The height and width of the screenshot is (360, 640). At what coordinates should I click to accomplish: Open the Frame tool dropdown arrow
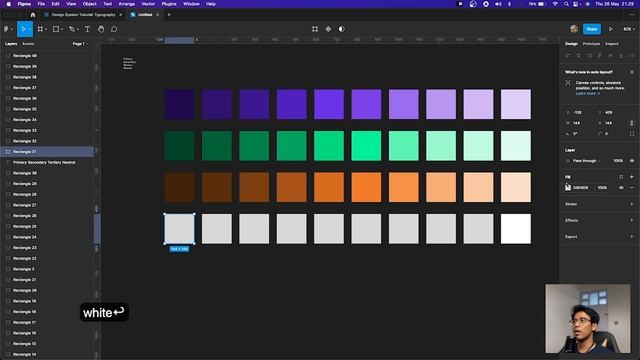46,29
